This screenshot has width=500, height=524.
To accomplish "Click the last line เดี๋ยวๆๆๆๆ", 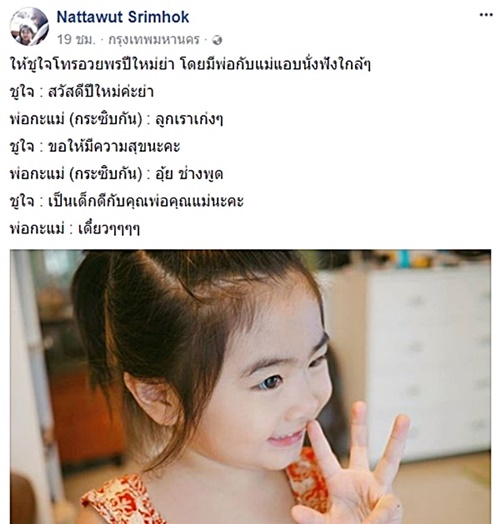I will point(75,229).
